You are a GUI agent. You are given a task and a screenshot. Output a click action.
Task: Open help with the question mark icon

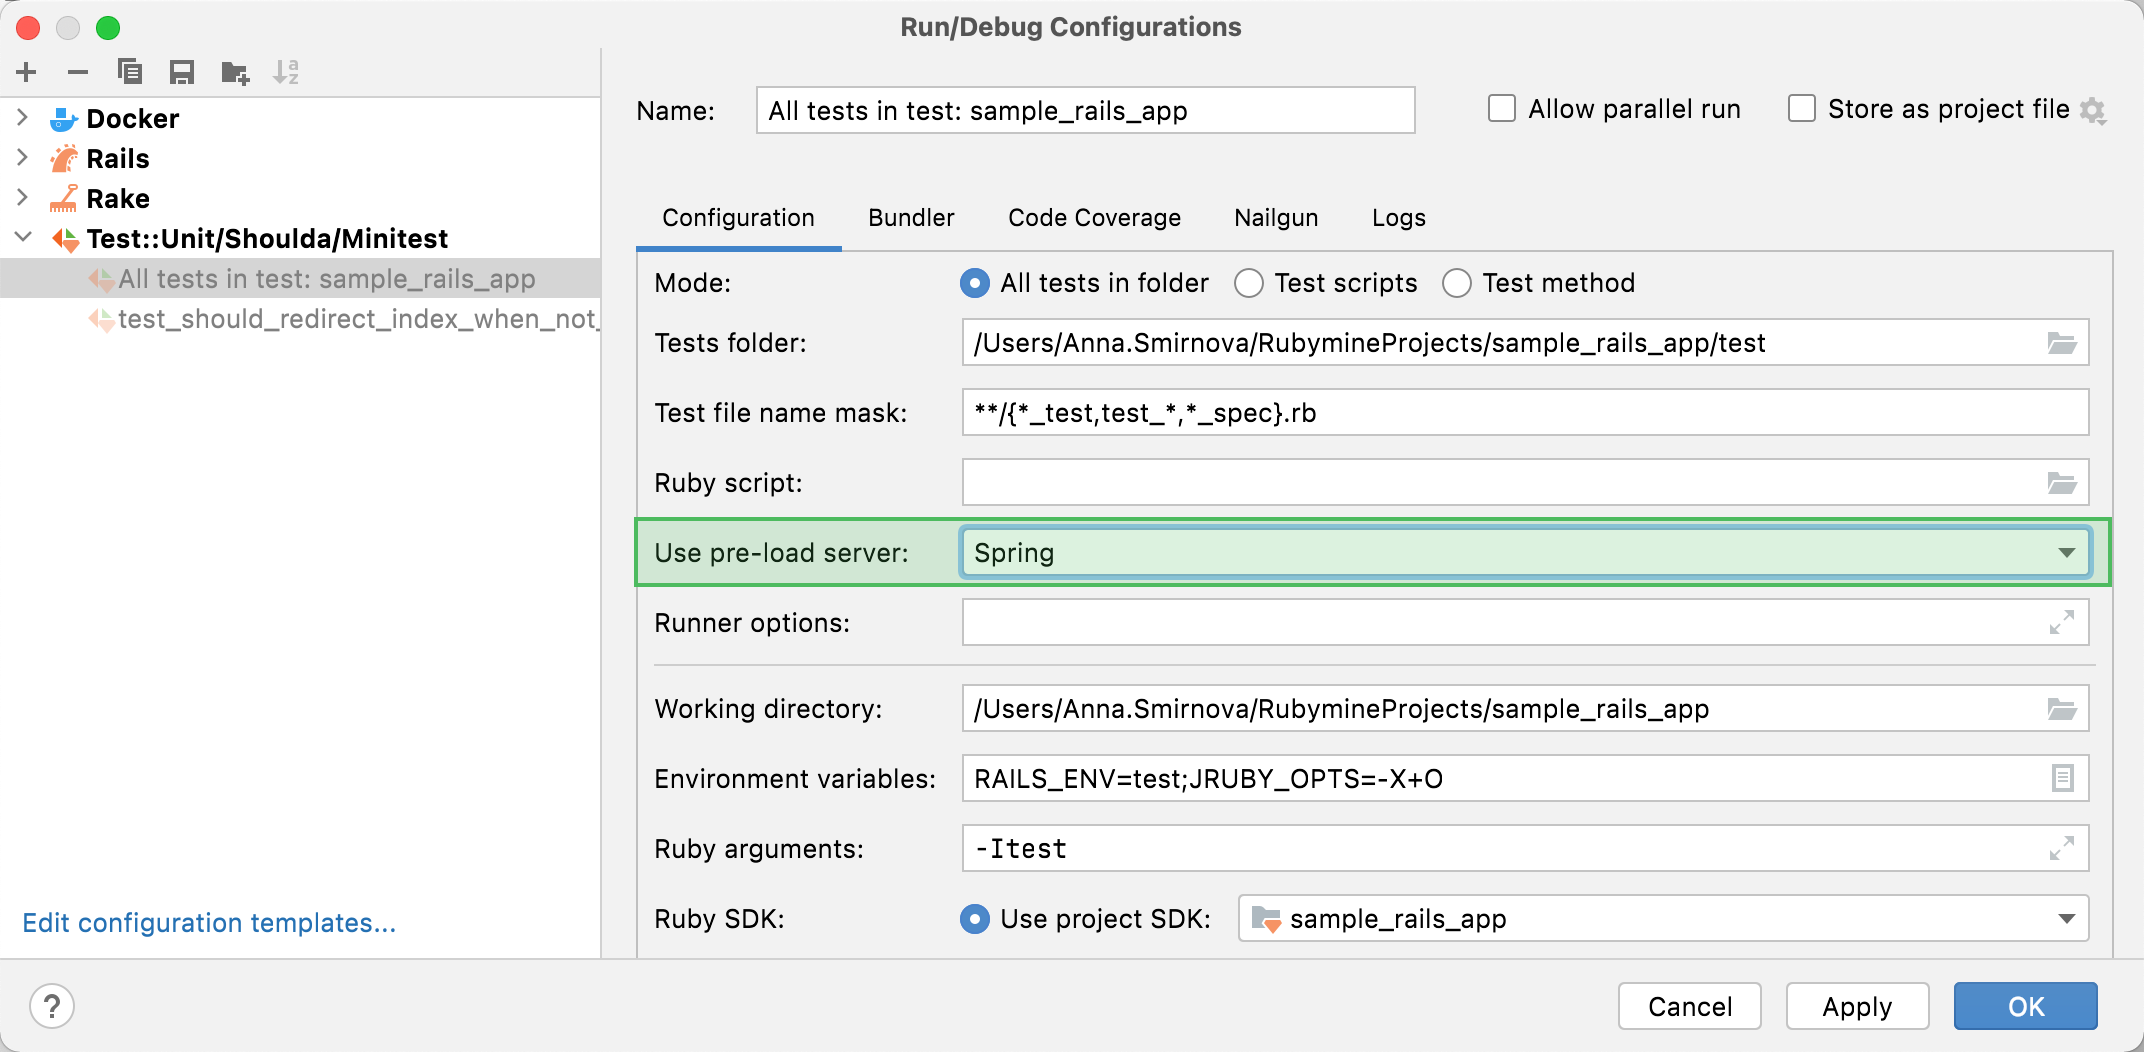[x=52, y=1006]
